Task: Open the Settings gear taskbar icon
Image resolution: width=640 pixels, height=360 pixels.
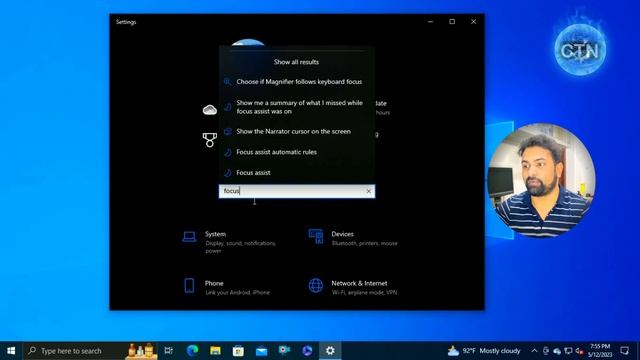Action: pos(330,351)
